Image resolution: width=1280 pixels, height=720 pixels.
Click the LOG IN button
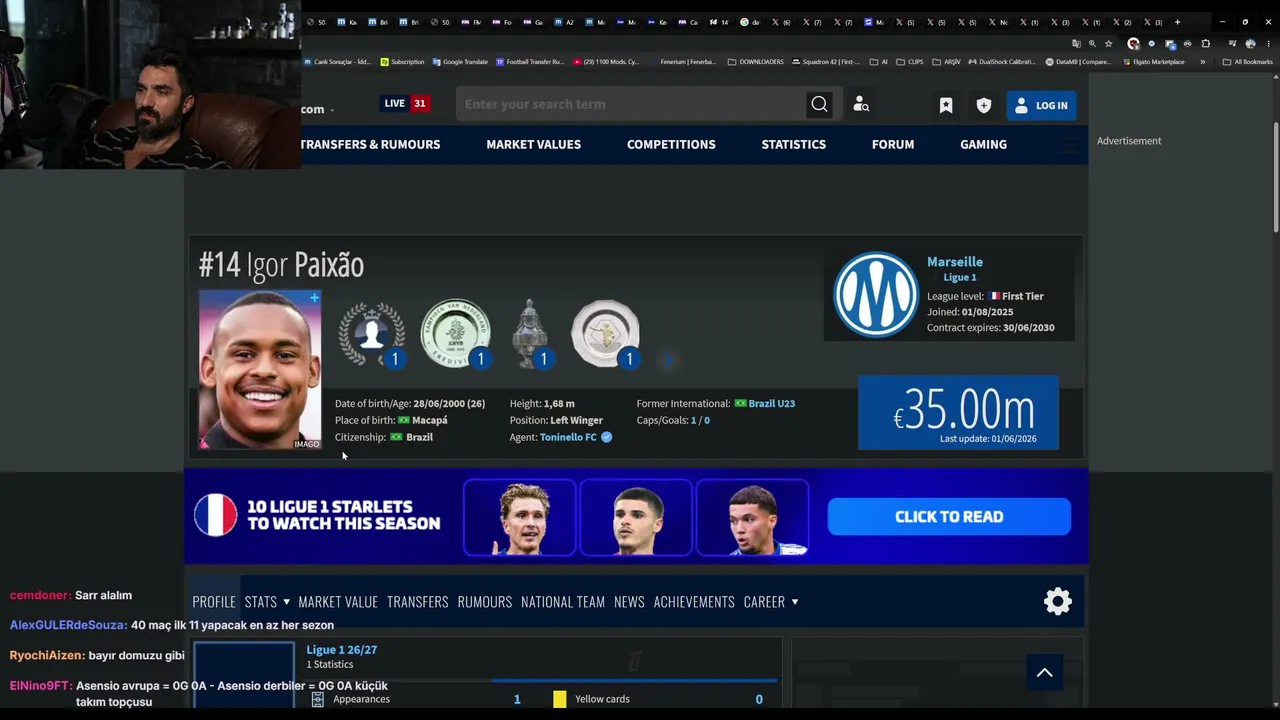pyautogui.click(x=1041, y=105)
